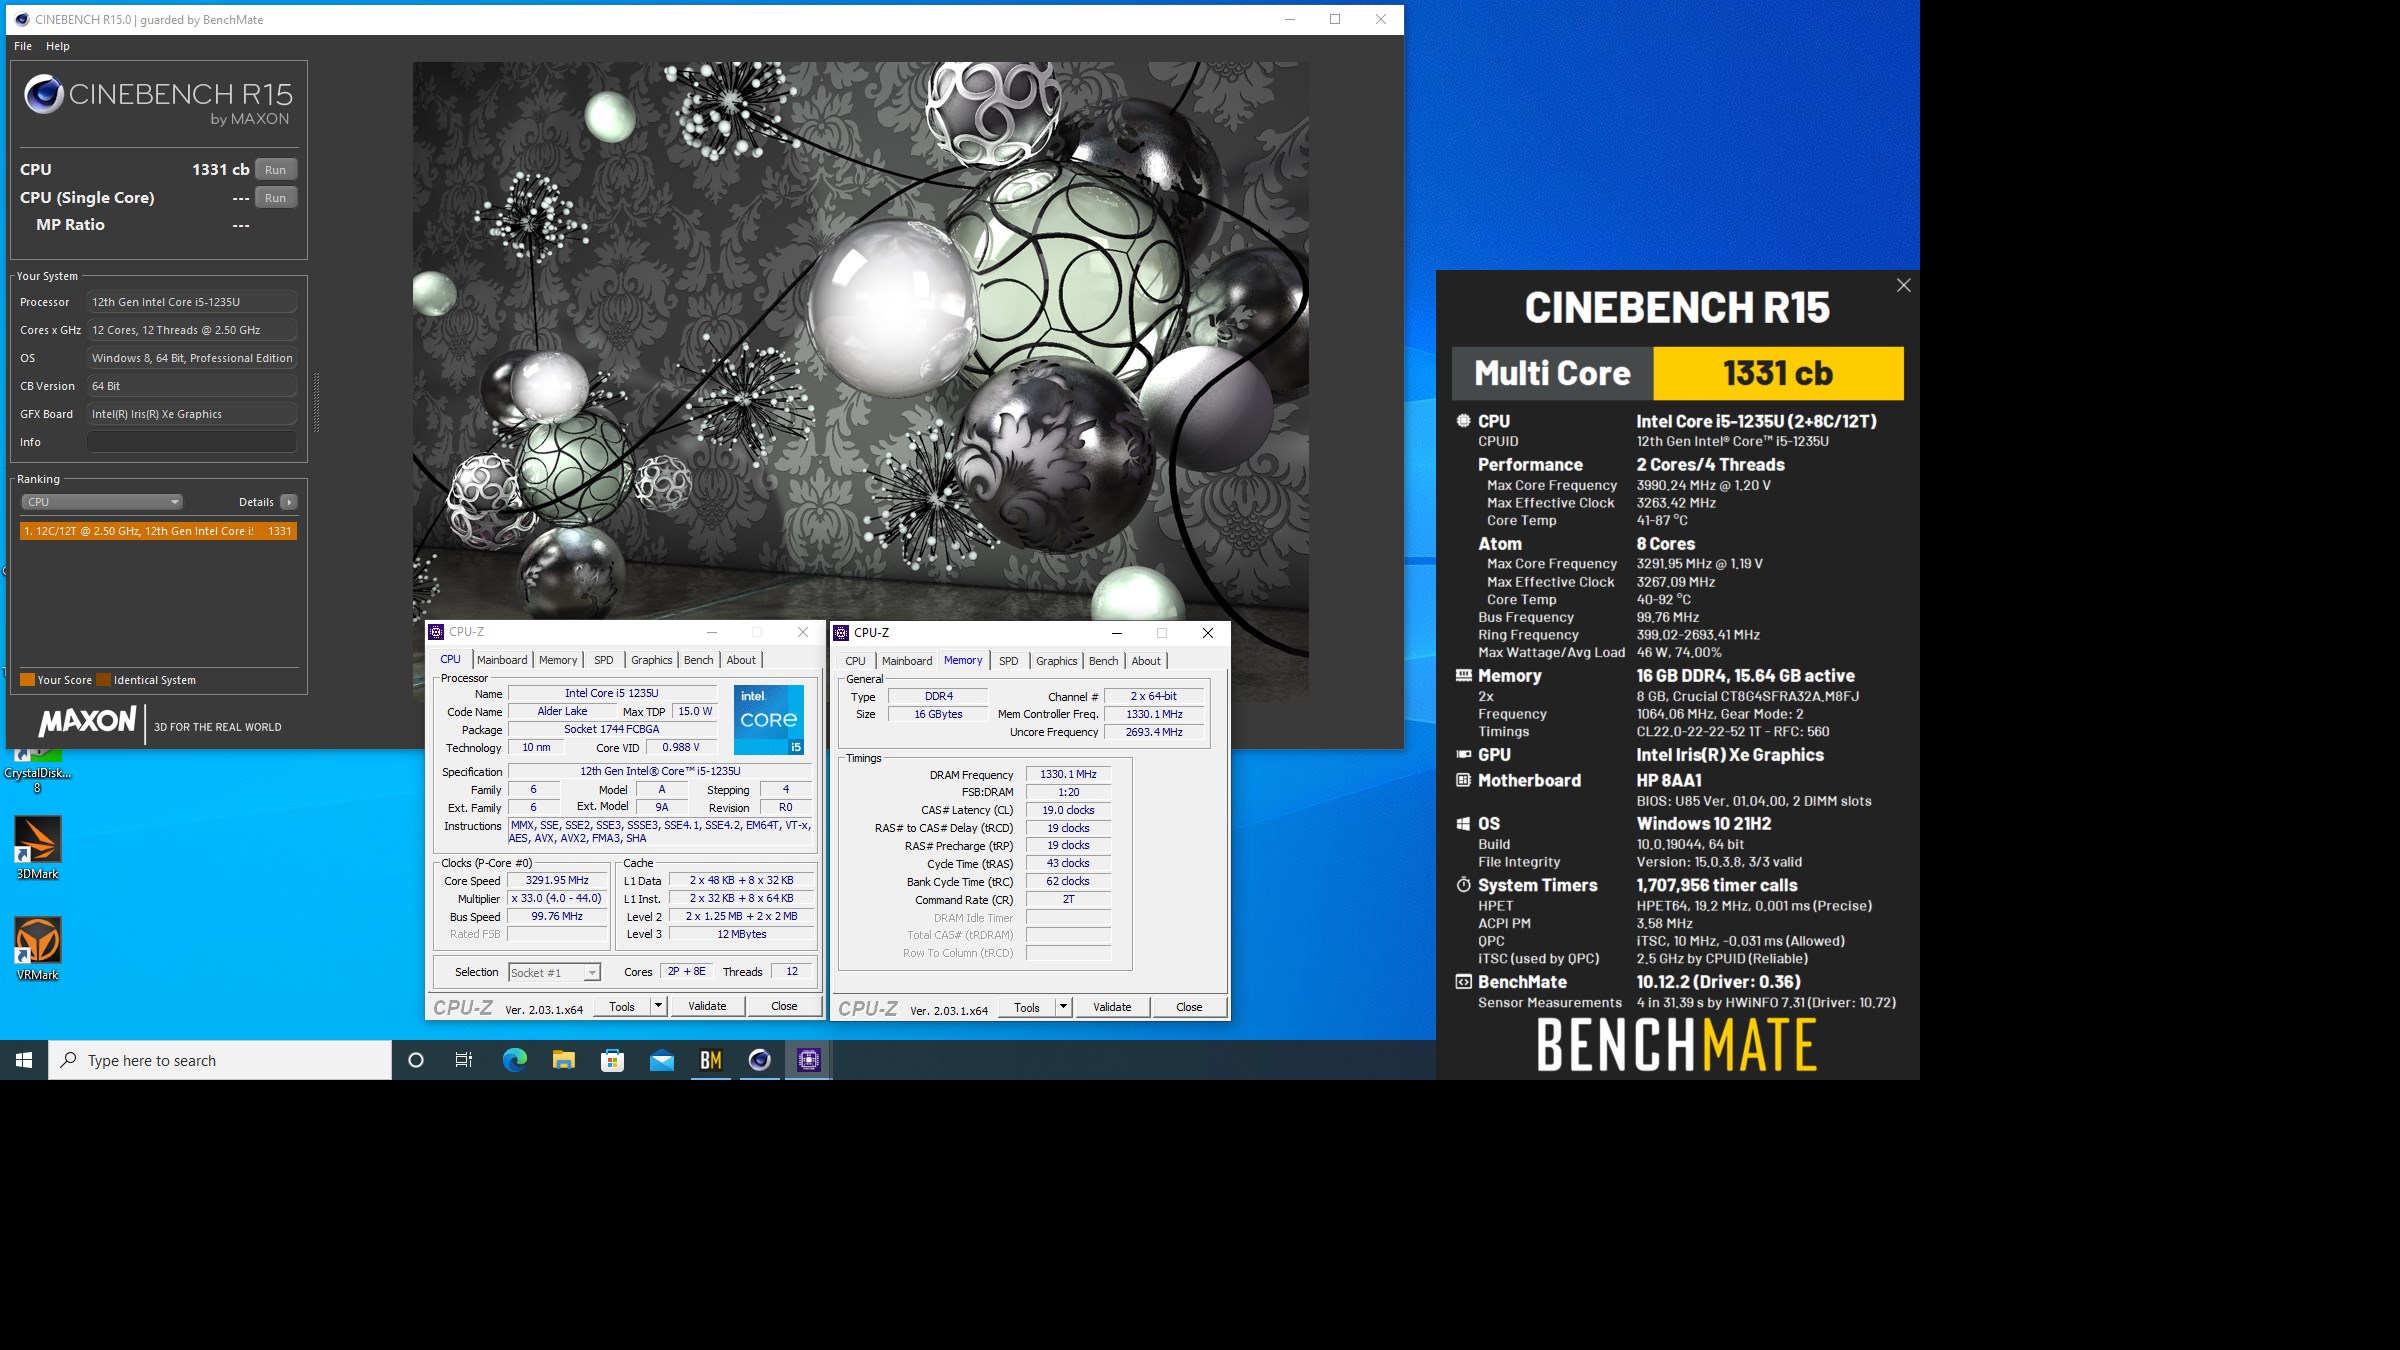The width and height of the screenshot is (2400, 1350).
Task: Open the Mail app from the taskbar
Action: (x=661, y=1060)
